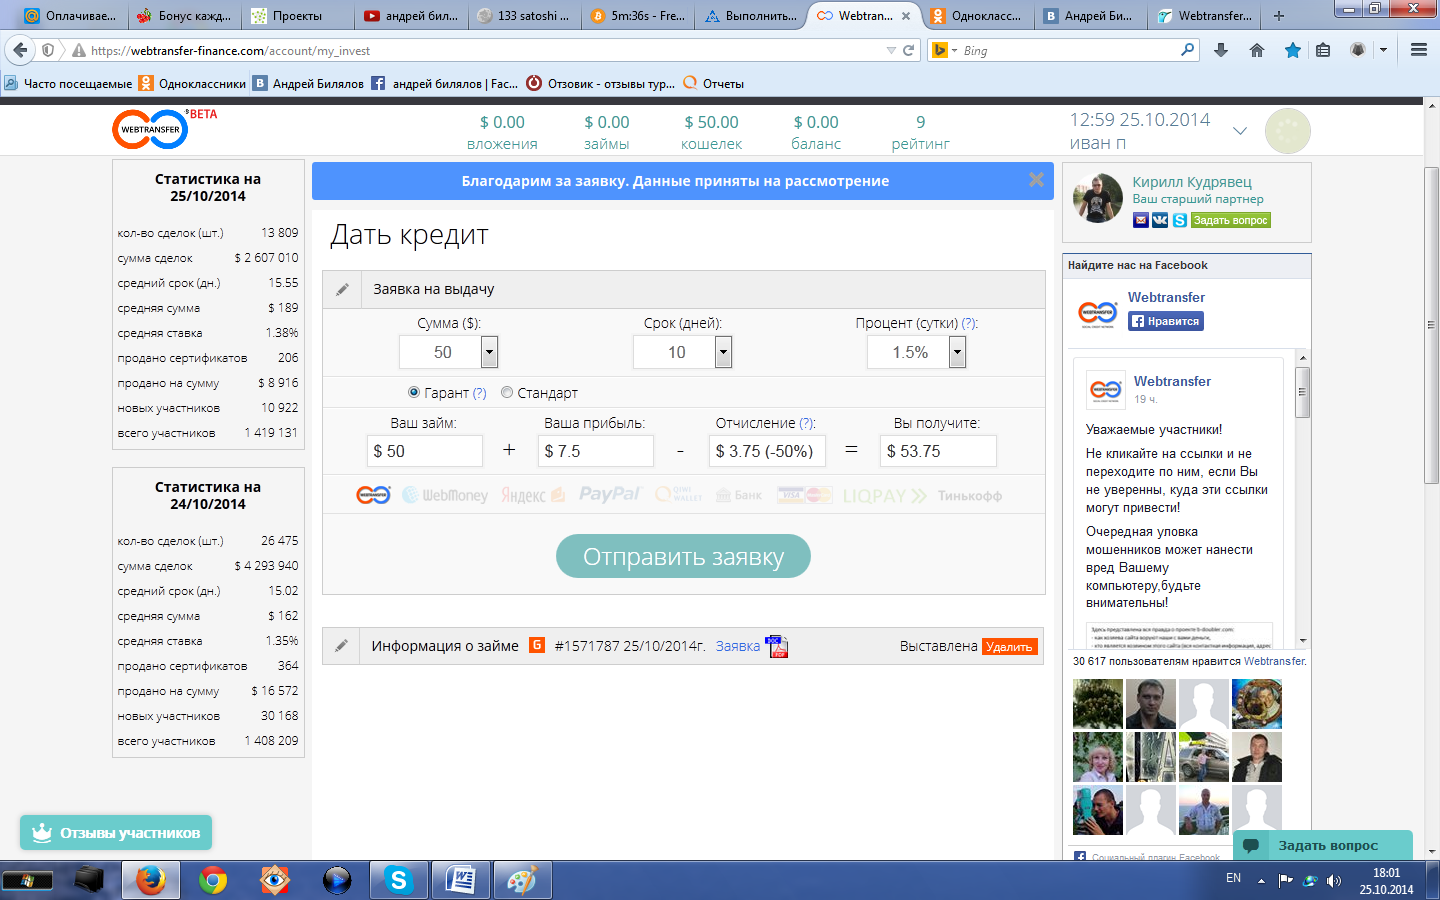Select the PayPal payment logo

(x=609, y=494)
